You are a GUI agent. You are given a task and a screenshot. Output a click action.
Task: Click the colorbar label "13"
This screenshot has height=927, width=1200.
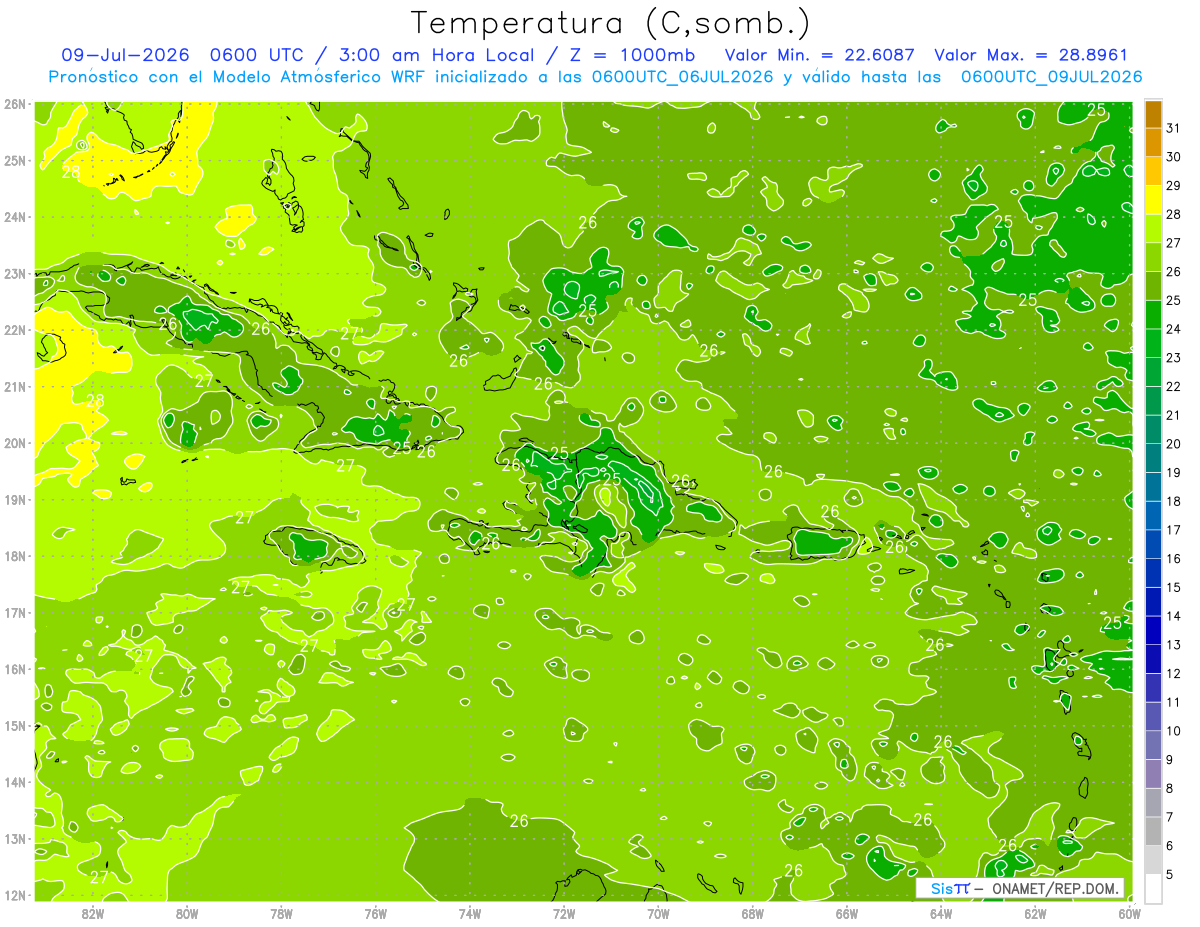(x=1174, y=645)
